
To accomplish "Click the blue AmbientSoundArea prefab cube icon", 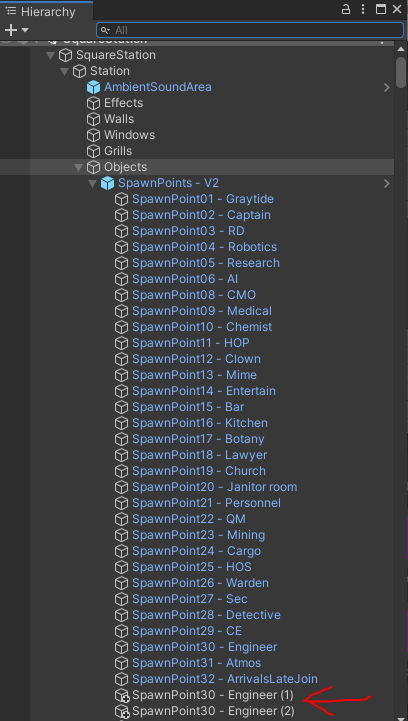I will (x=93, y=87).
